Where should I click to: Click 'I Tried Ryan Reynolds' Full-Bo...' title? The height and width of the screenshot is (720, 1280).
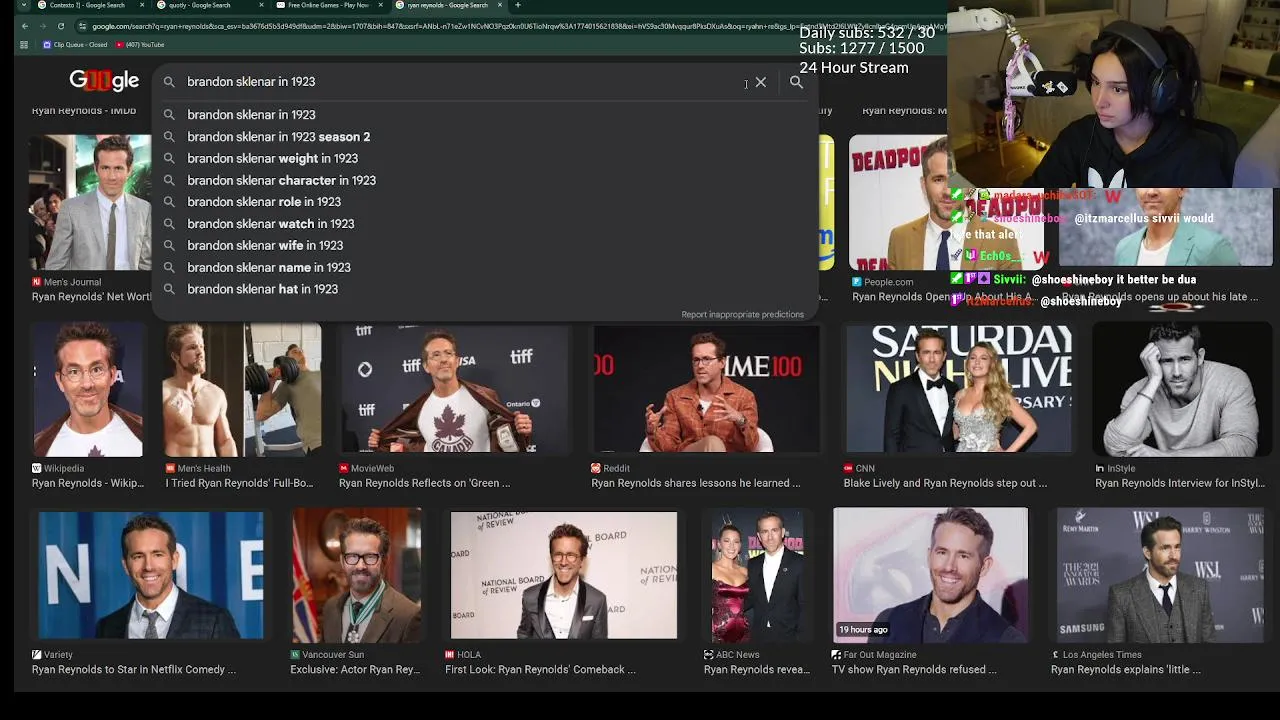(x=239, y=483)
